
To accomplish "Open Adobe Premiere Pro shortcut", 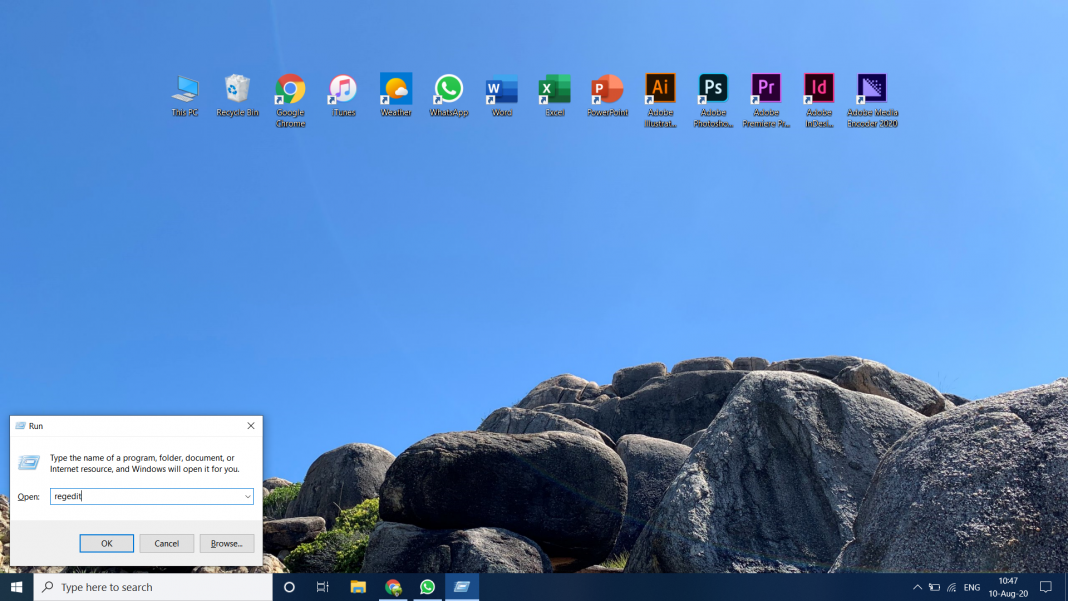I will [x=766, y=88].
